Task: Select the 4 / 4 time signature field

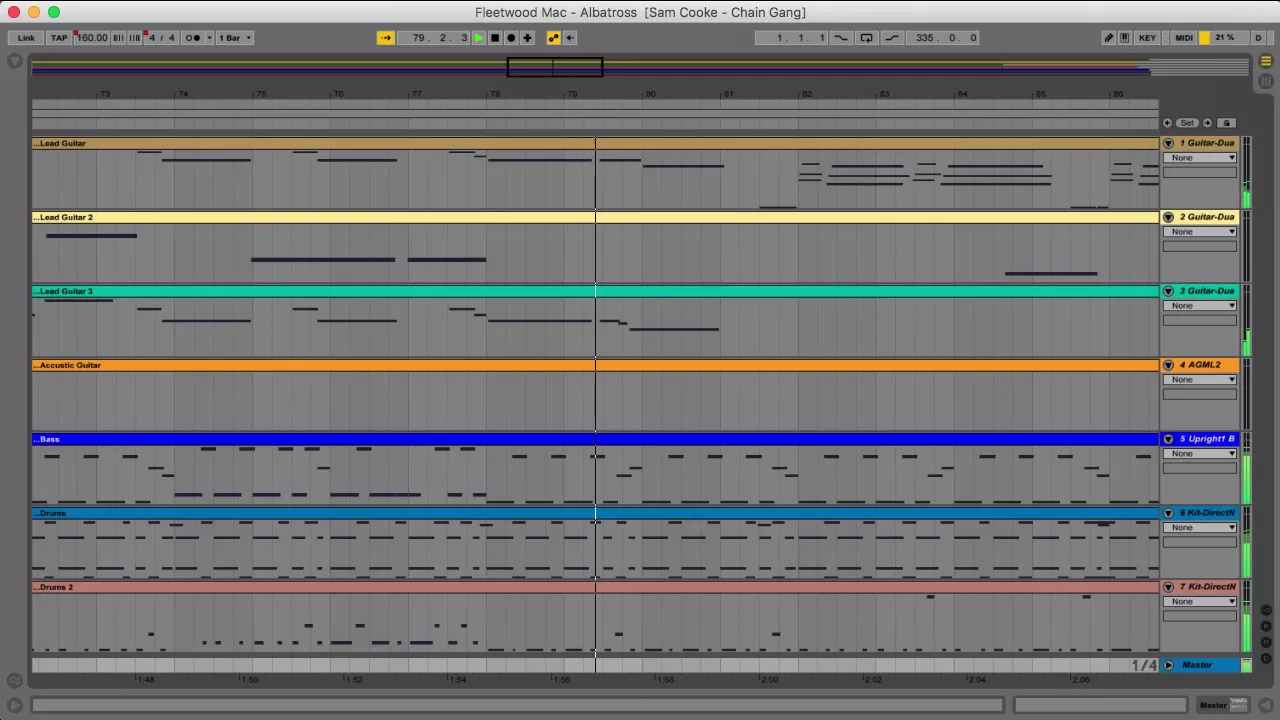Action: (x=161, y=38)
